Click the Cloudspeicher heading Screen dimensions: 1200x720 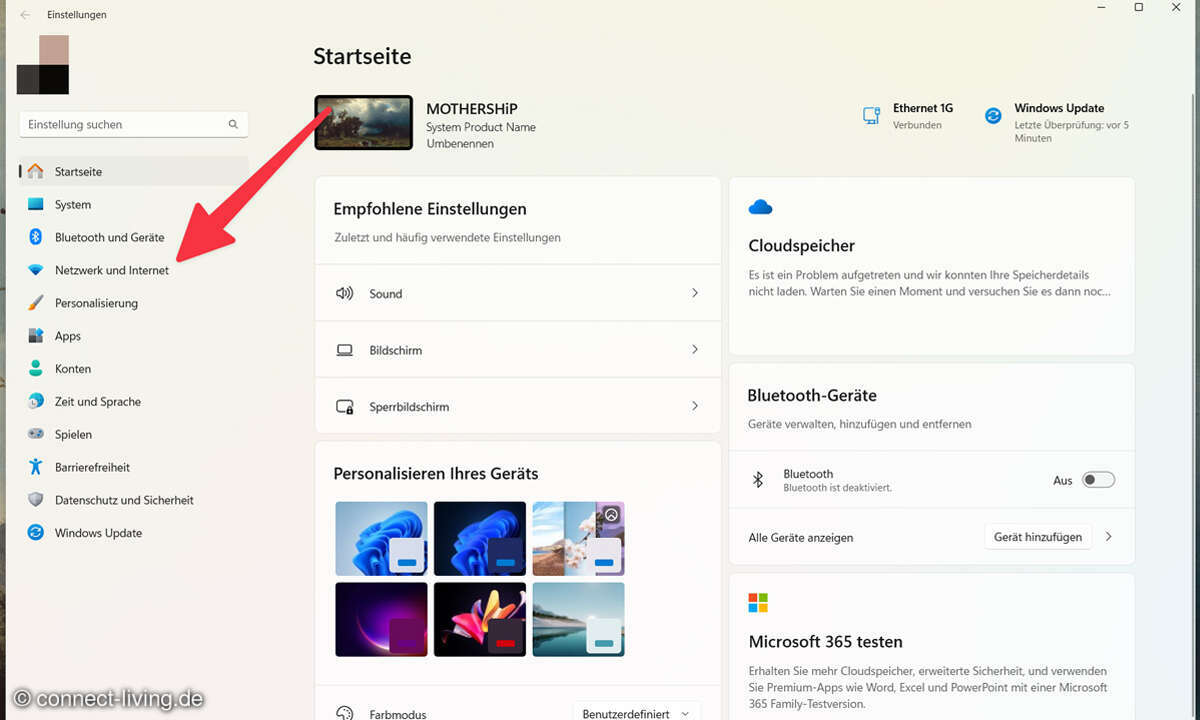pos(802,245)
